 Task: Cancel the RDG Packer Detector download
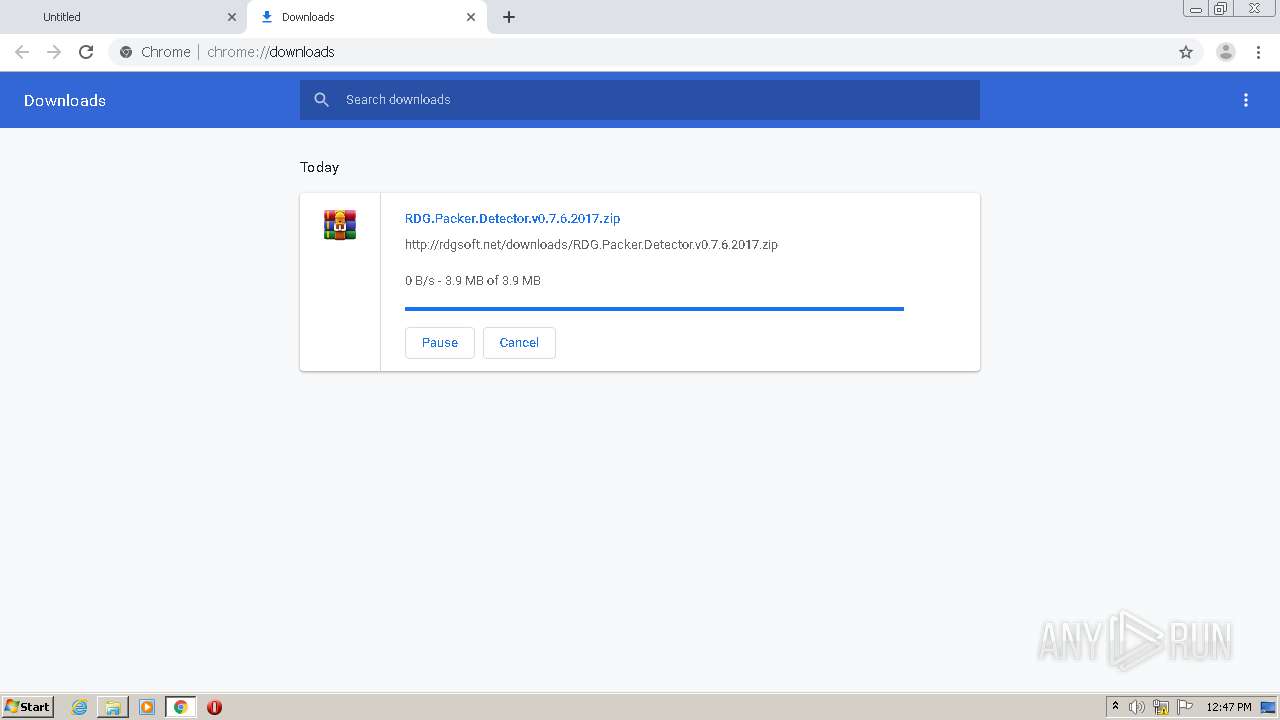pyautogui.click(x=519, y=342)
